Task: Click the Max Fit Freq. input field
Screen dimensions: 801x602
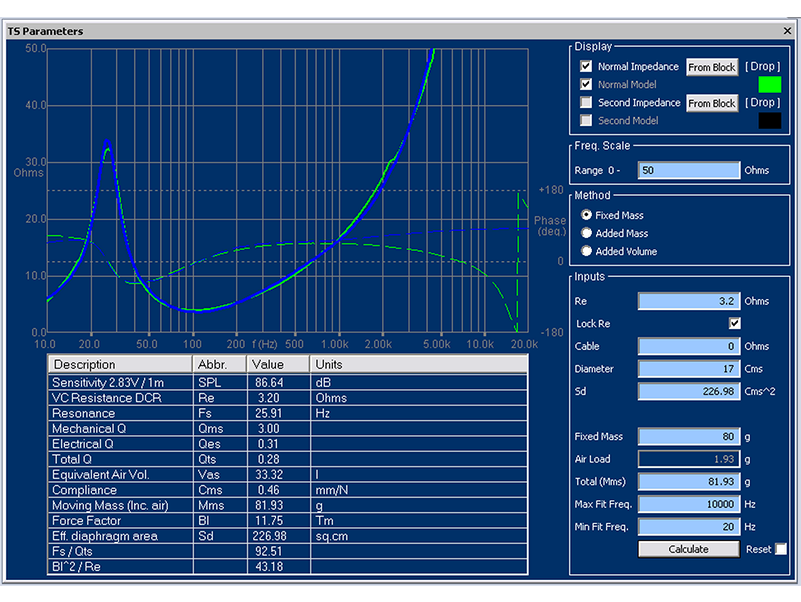Action: 689,504
